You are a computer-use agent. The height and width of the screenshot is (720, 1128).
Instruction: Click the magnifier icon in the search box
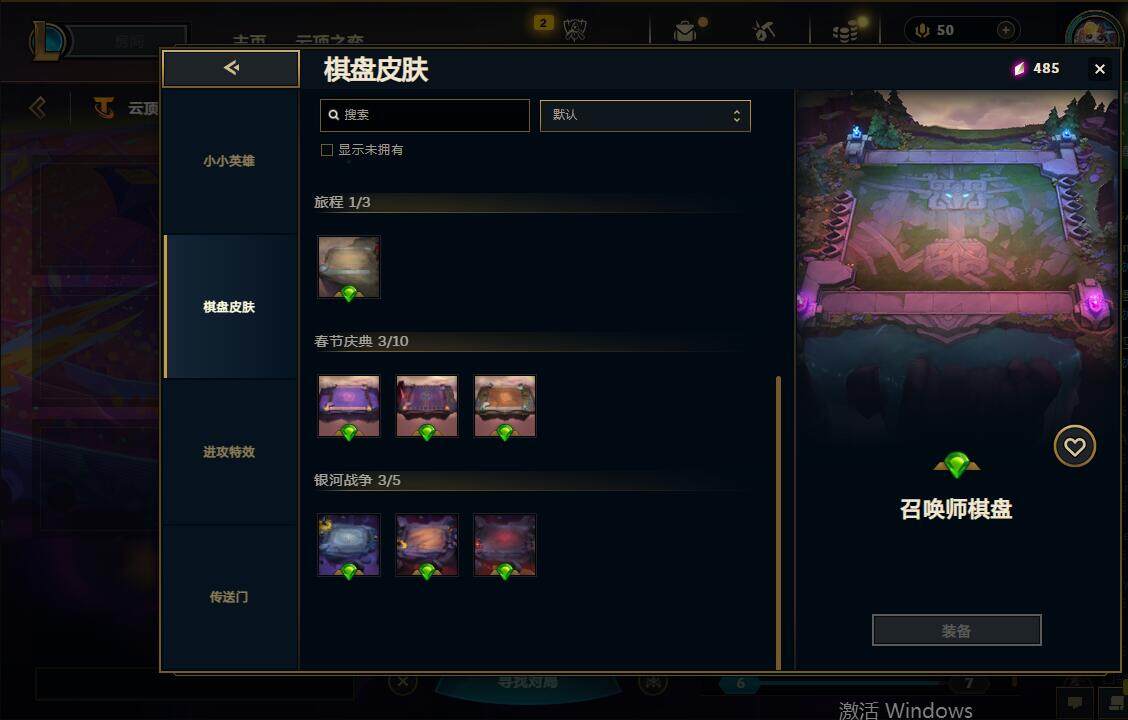point(334,115)
